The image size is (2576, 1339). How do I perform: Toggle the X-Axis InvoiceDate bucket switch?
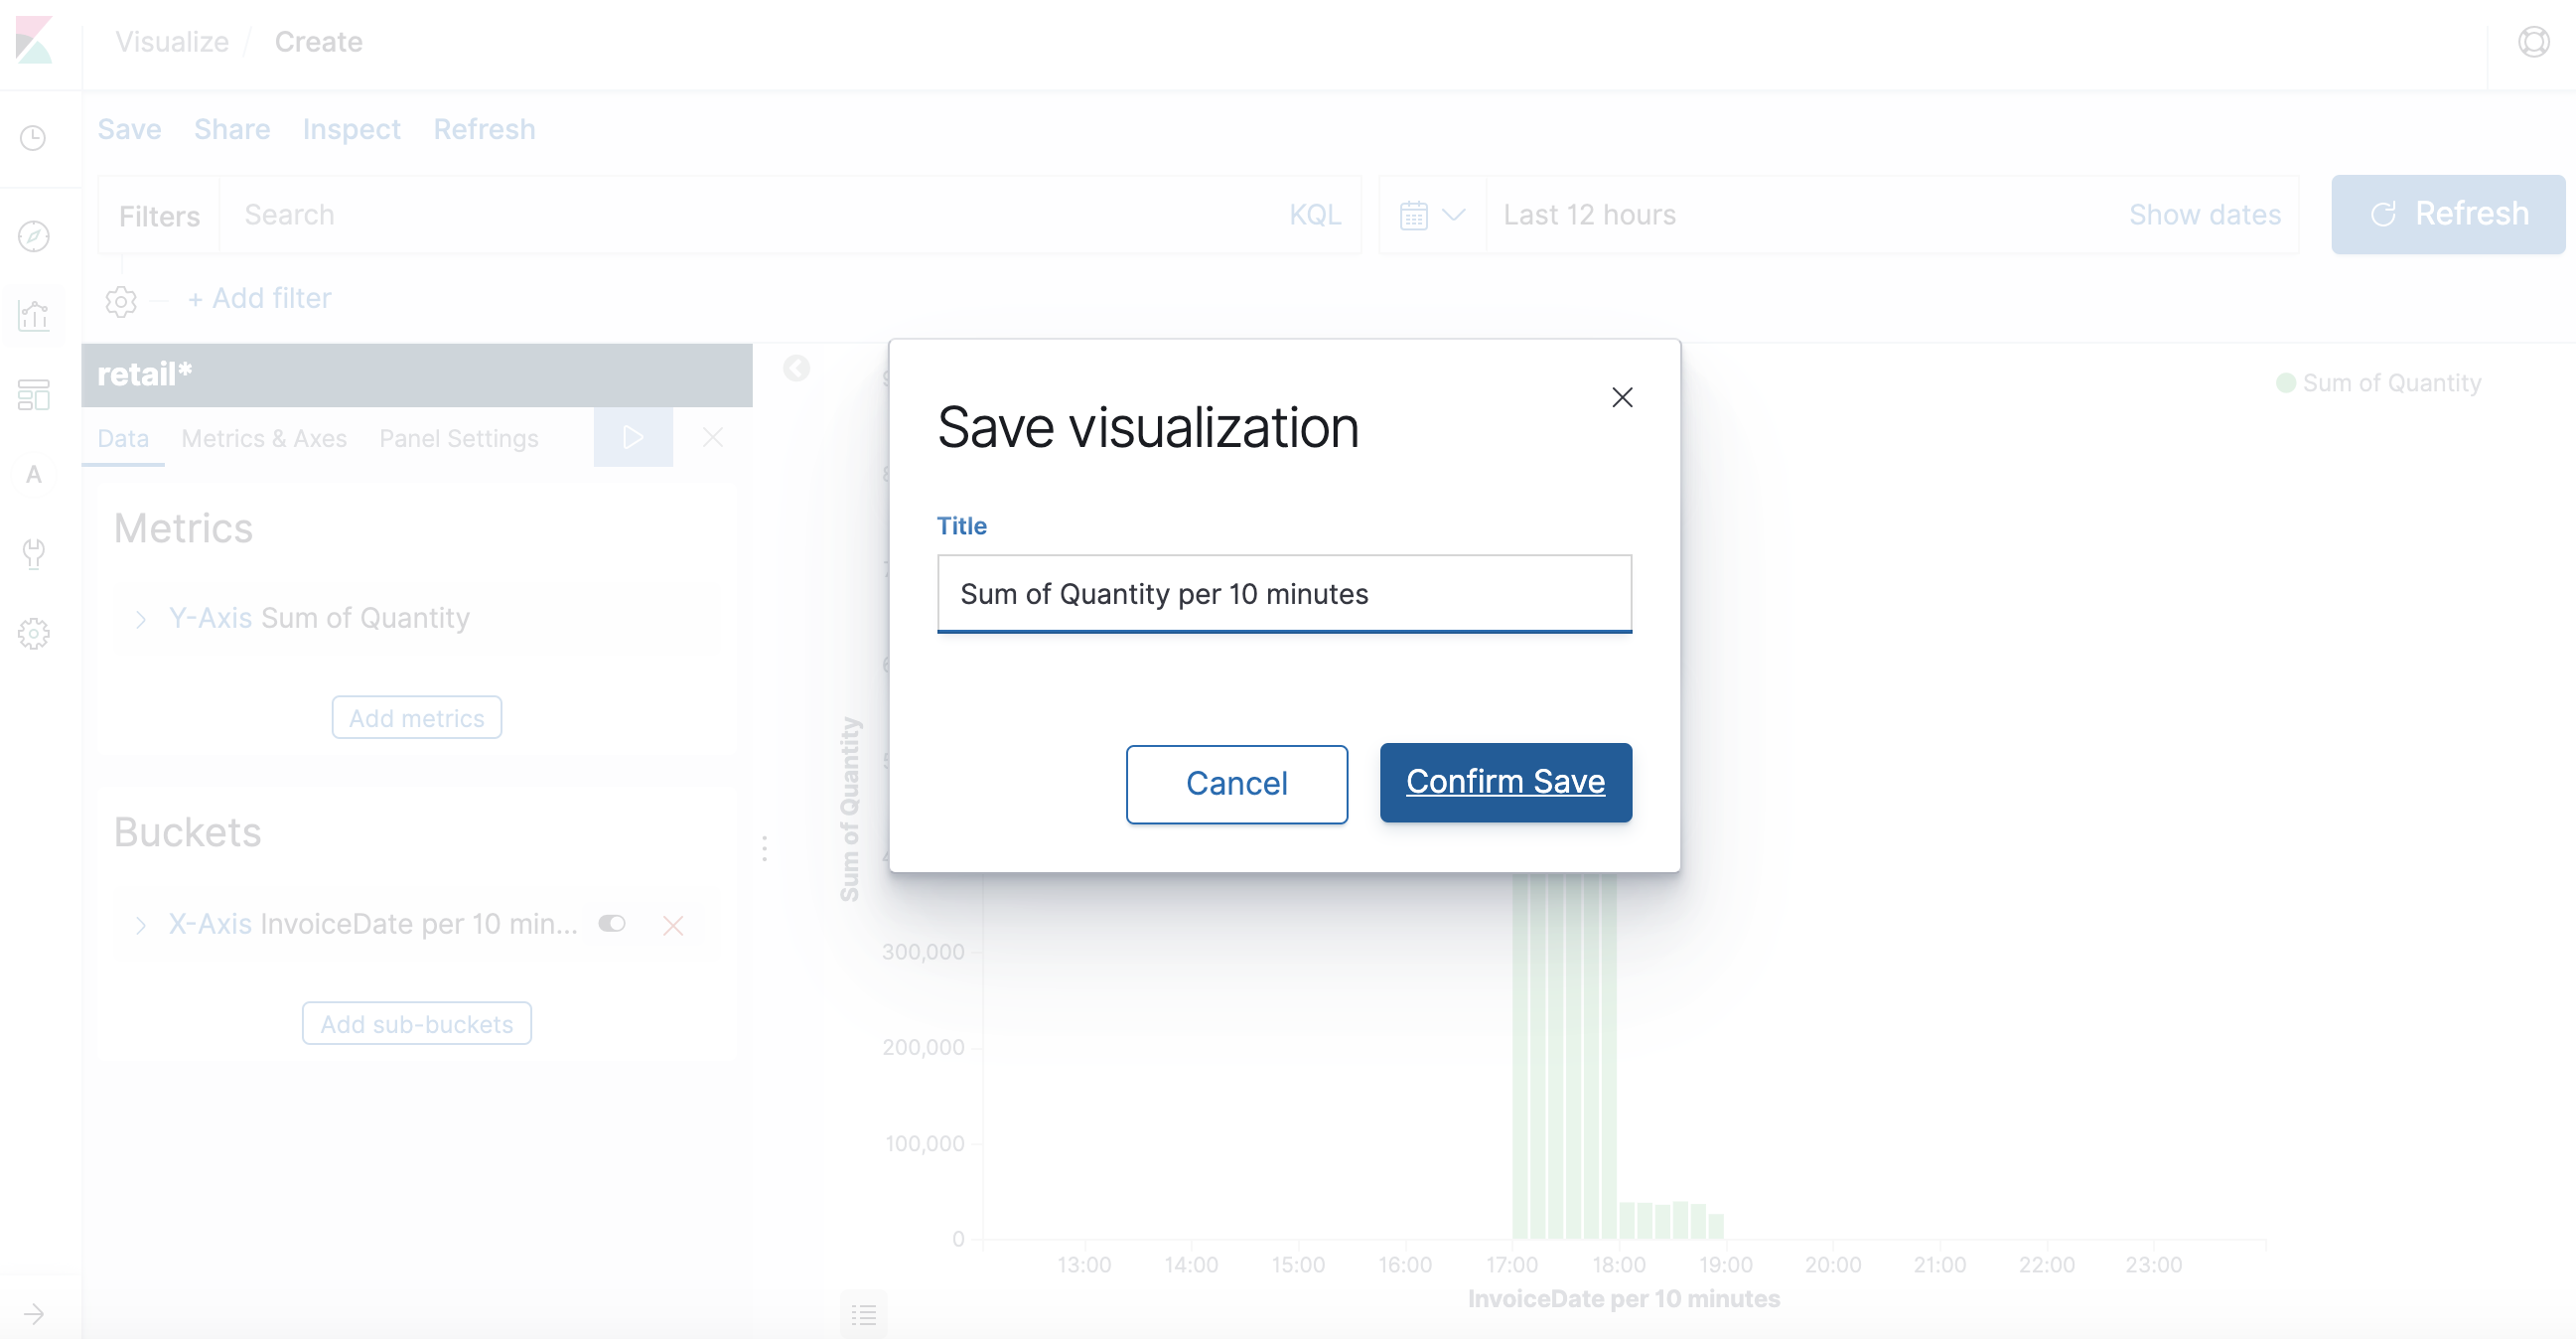click(612, 923)
